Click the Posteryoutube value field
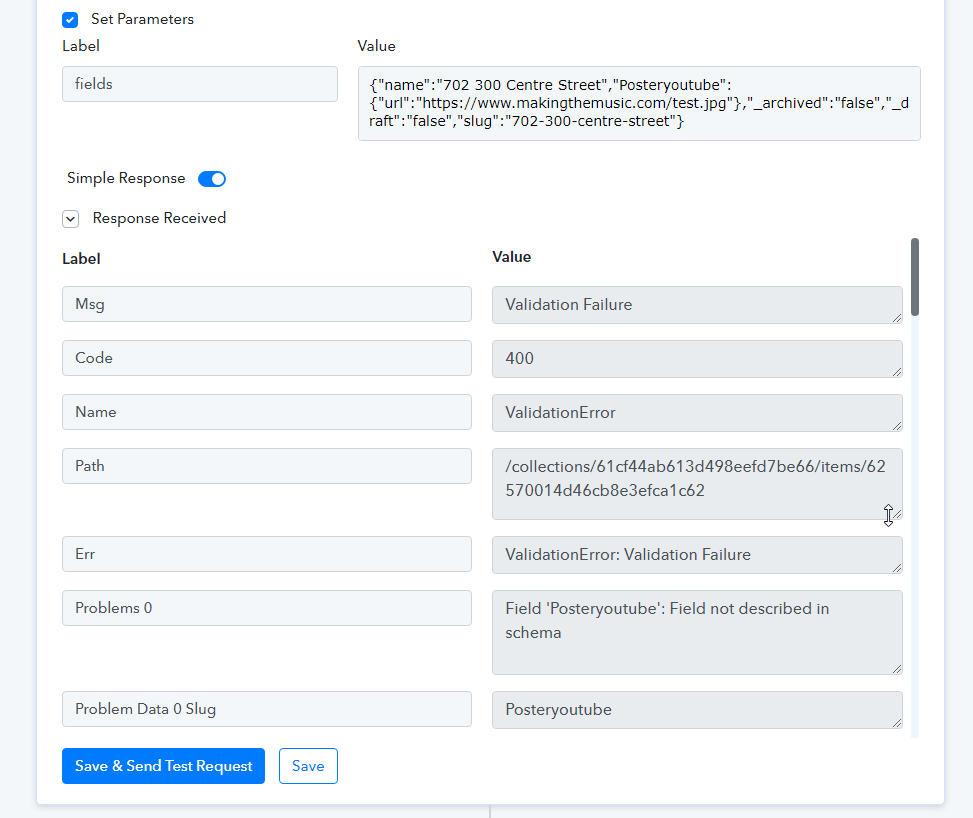 coord(697,710)
